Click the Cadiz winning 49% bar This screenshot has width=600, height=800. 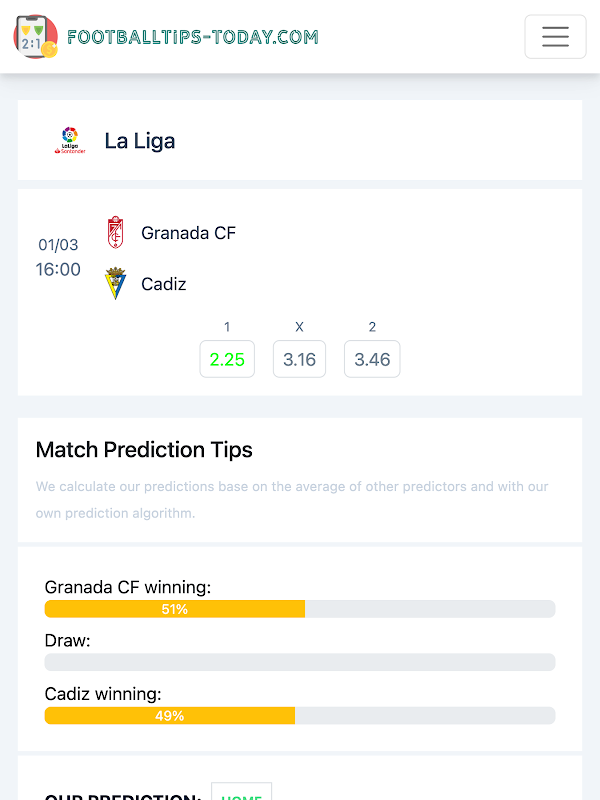tap(170, 715)
